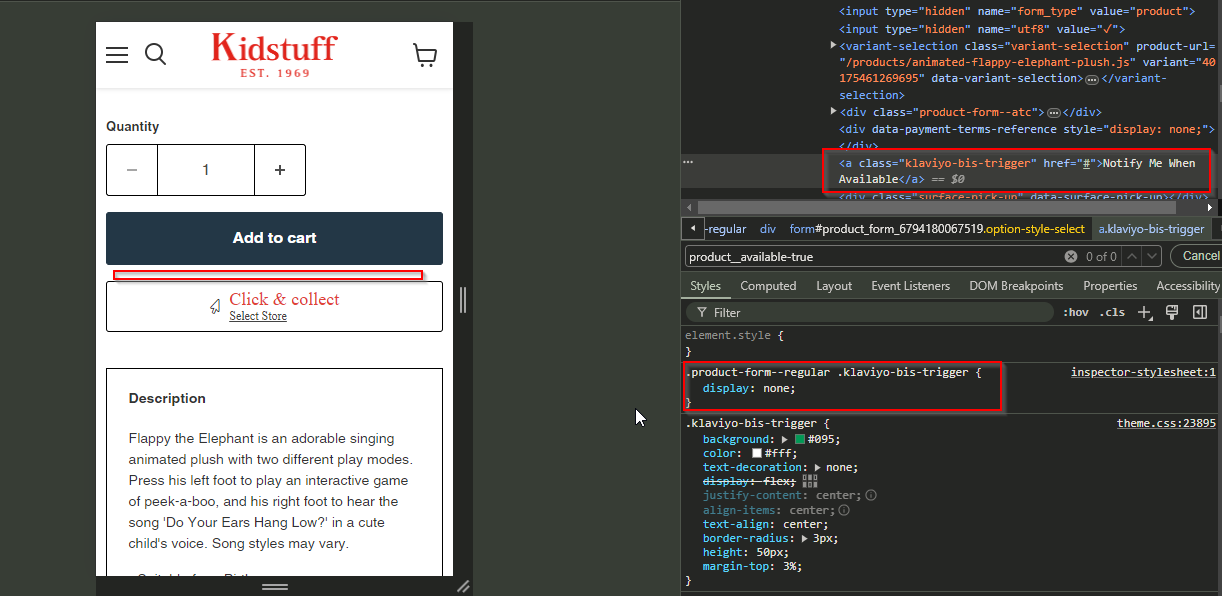Select the data-payment-terms-reference div line

[x=1027, y=129]
